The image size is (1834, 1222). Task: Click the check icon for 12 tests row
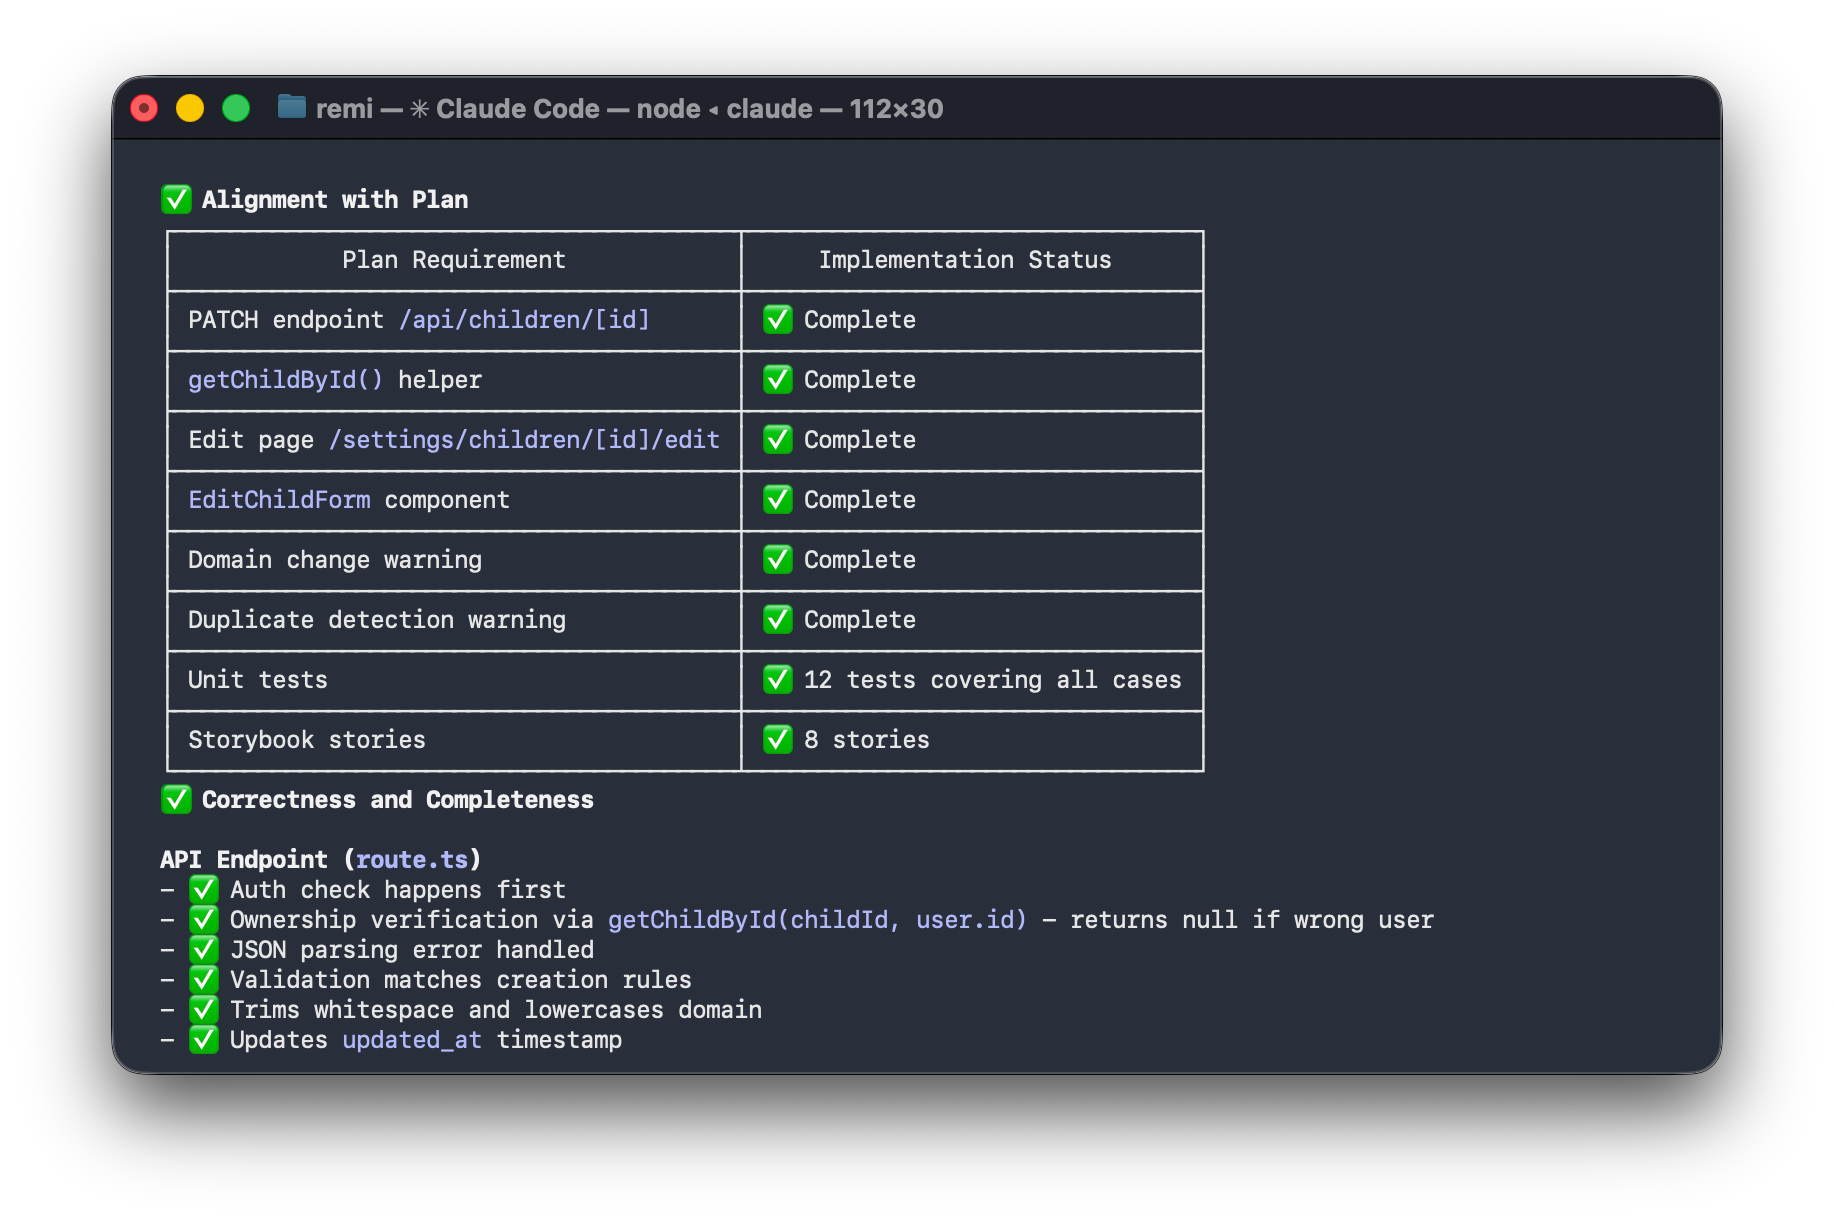778,680
